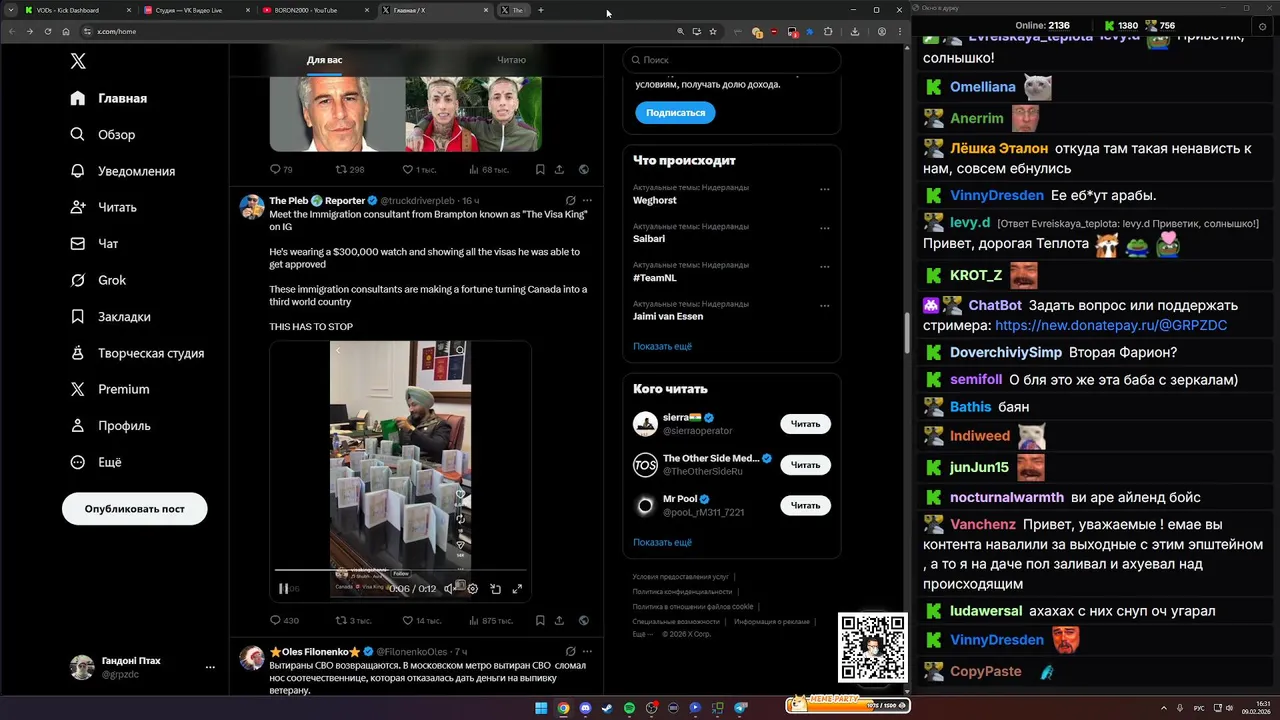Repost The Pleb Reporter post (3 тыс.)

(x=353, y=621)
